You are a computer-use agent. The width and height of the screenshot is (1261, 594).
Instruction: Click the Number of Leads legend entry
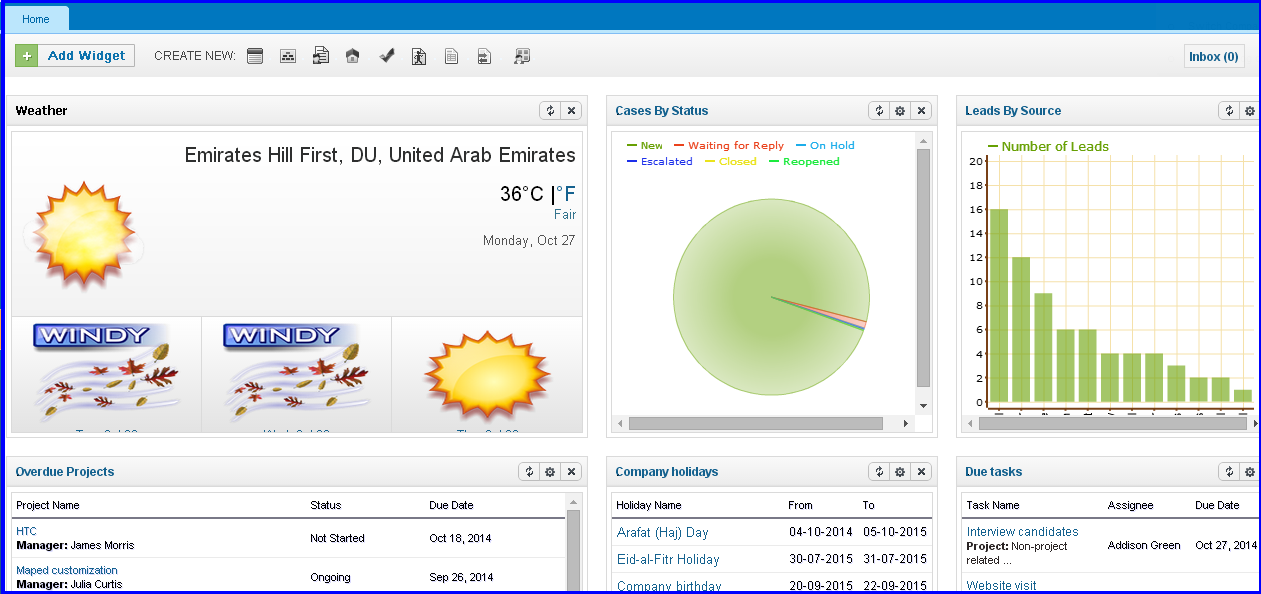click(1048, 147)
